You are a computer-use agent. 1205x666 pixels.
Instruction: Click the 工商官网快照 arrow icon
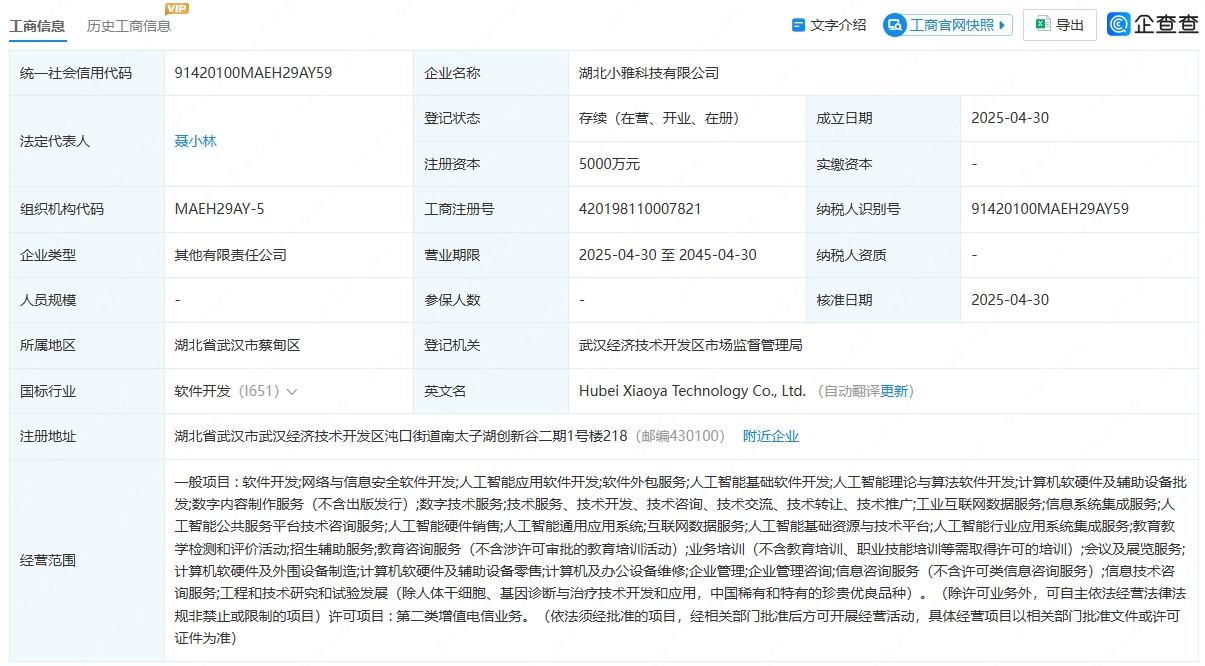click(x=1003, y=25)
